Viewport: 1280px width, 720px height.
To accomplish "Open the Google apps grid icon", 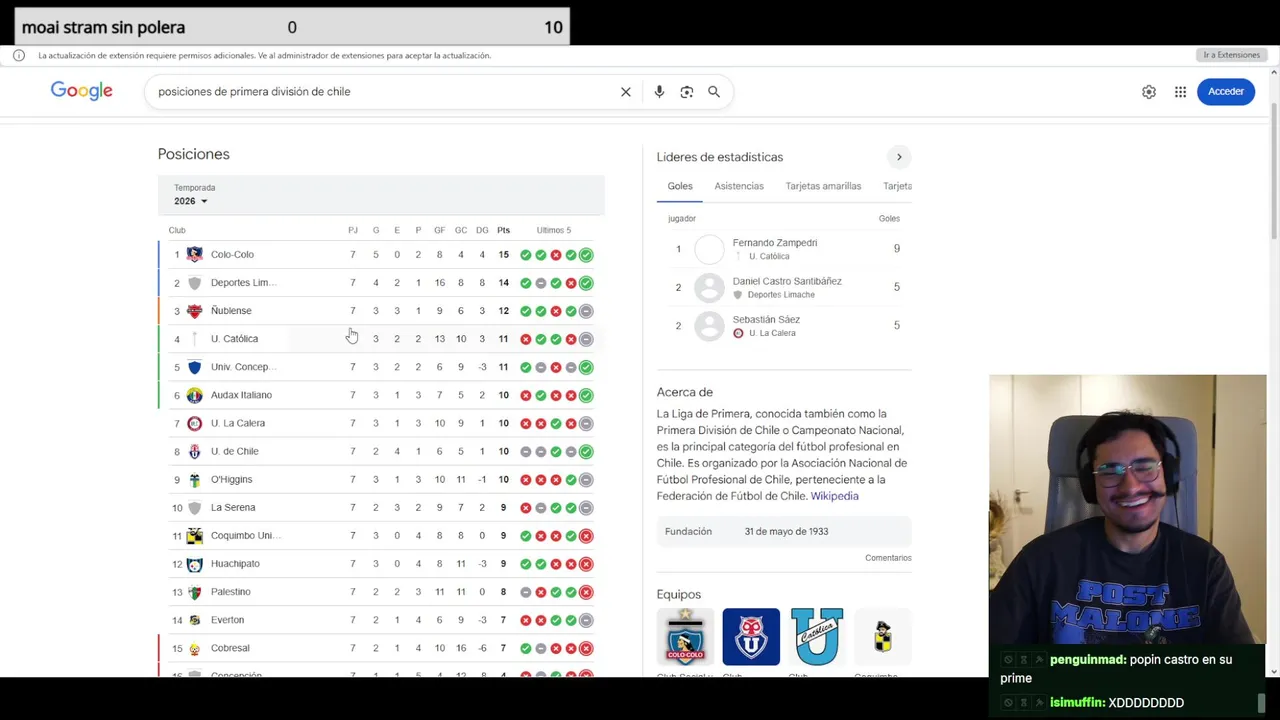I will coord(1181,92).
